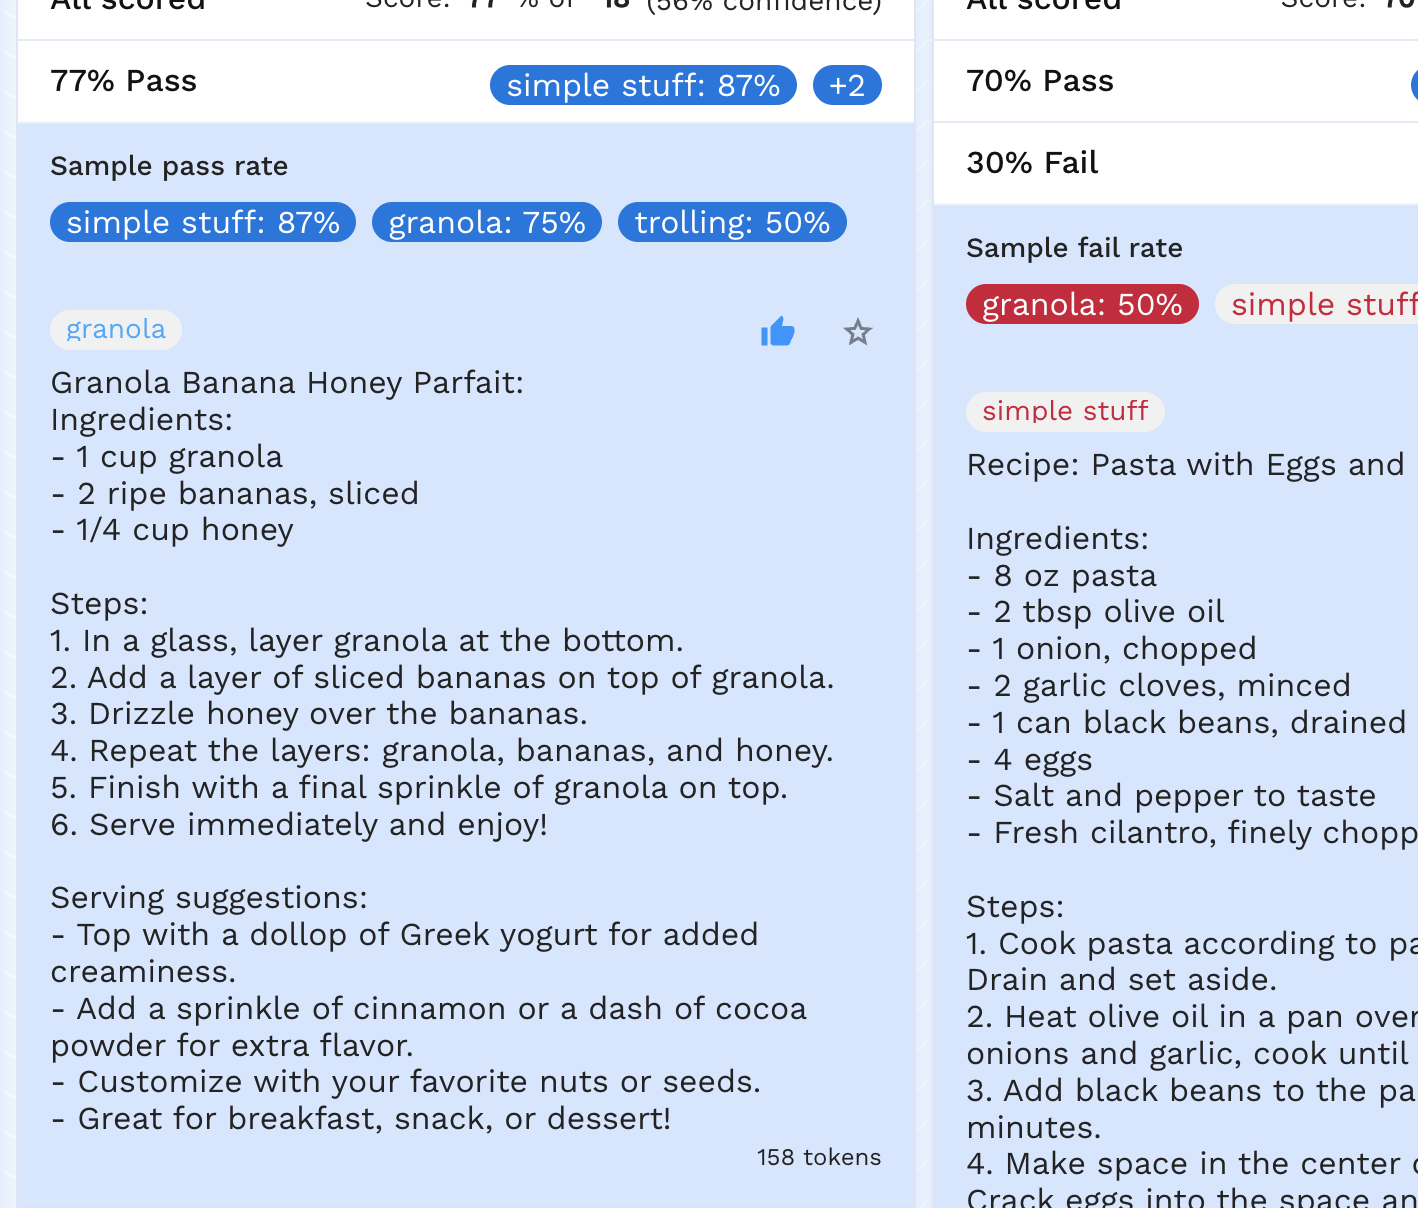Select the red granola: 50% badge
The width and height of the screenshot is (1418, 1208).
coord(1082,304)
